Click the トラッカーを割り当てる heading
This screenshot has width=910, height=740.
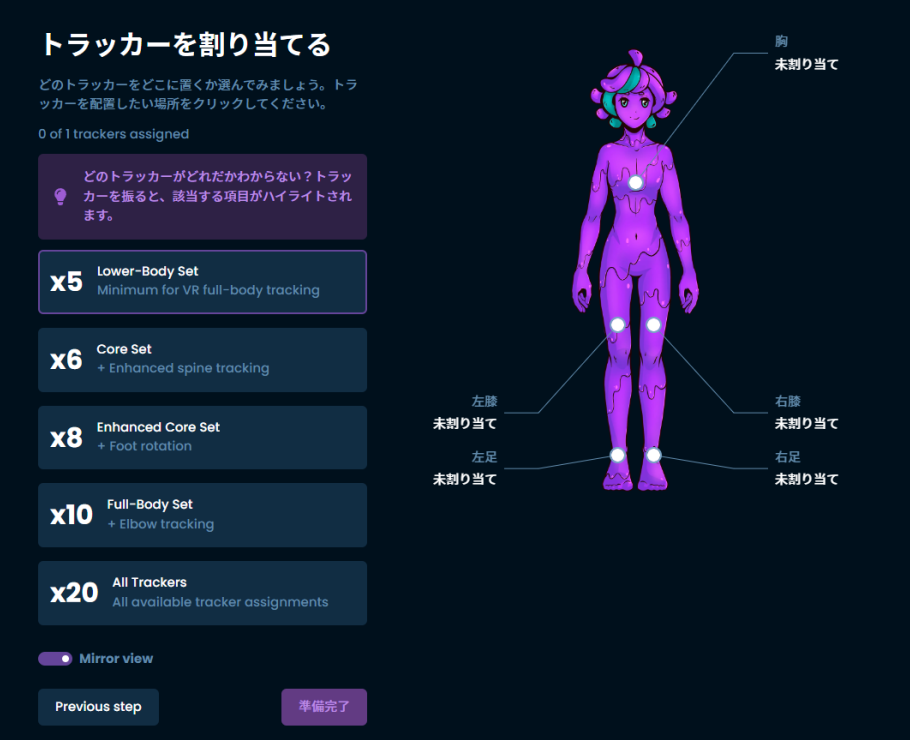pos(186,45)
